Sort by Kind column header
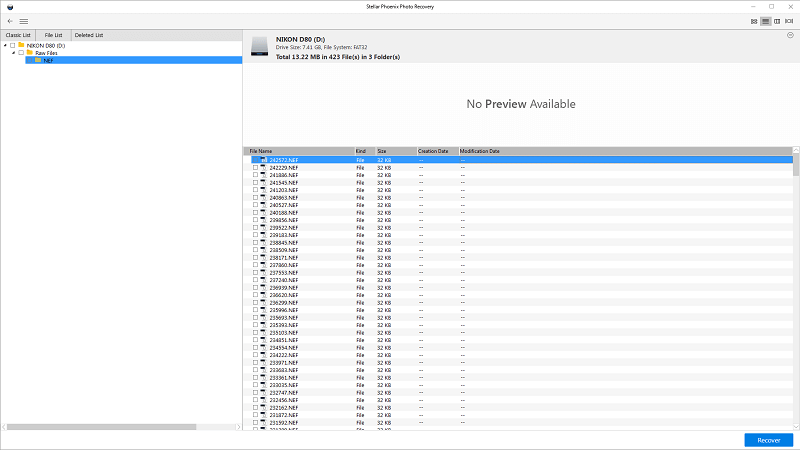 (x=365, y=151)
